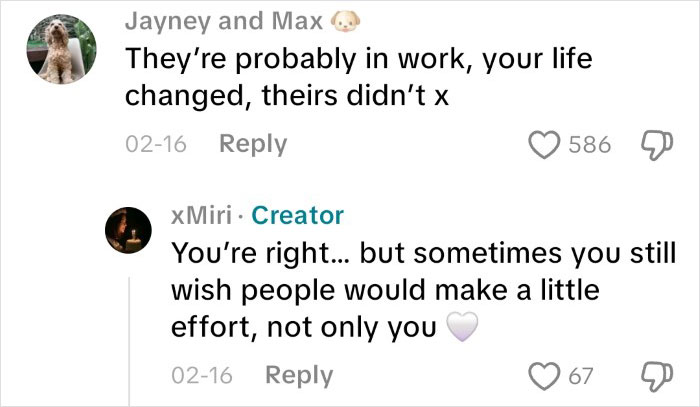Open Jayney and Max dog profile picture
700x407 pixels.
pyautogui.click(x=61, y=50)
